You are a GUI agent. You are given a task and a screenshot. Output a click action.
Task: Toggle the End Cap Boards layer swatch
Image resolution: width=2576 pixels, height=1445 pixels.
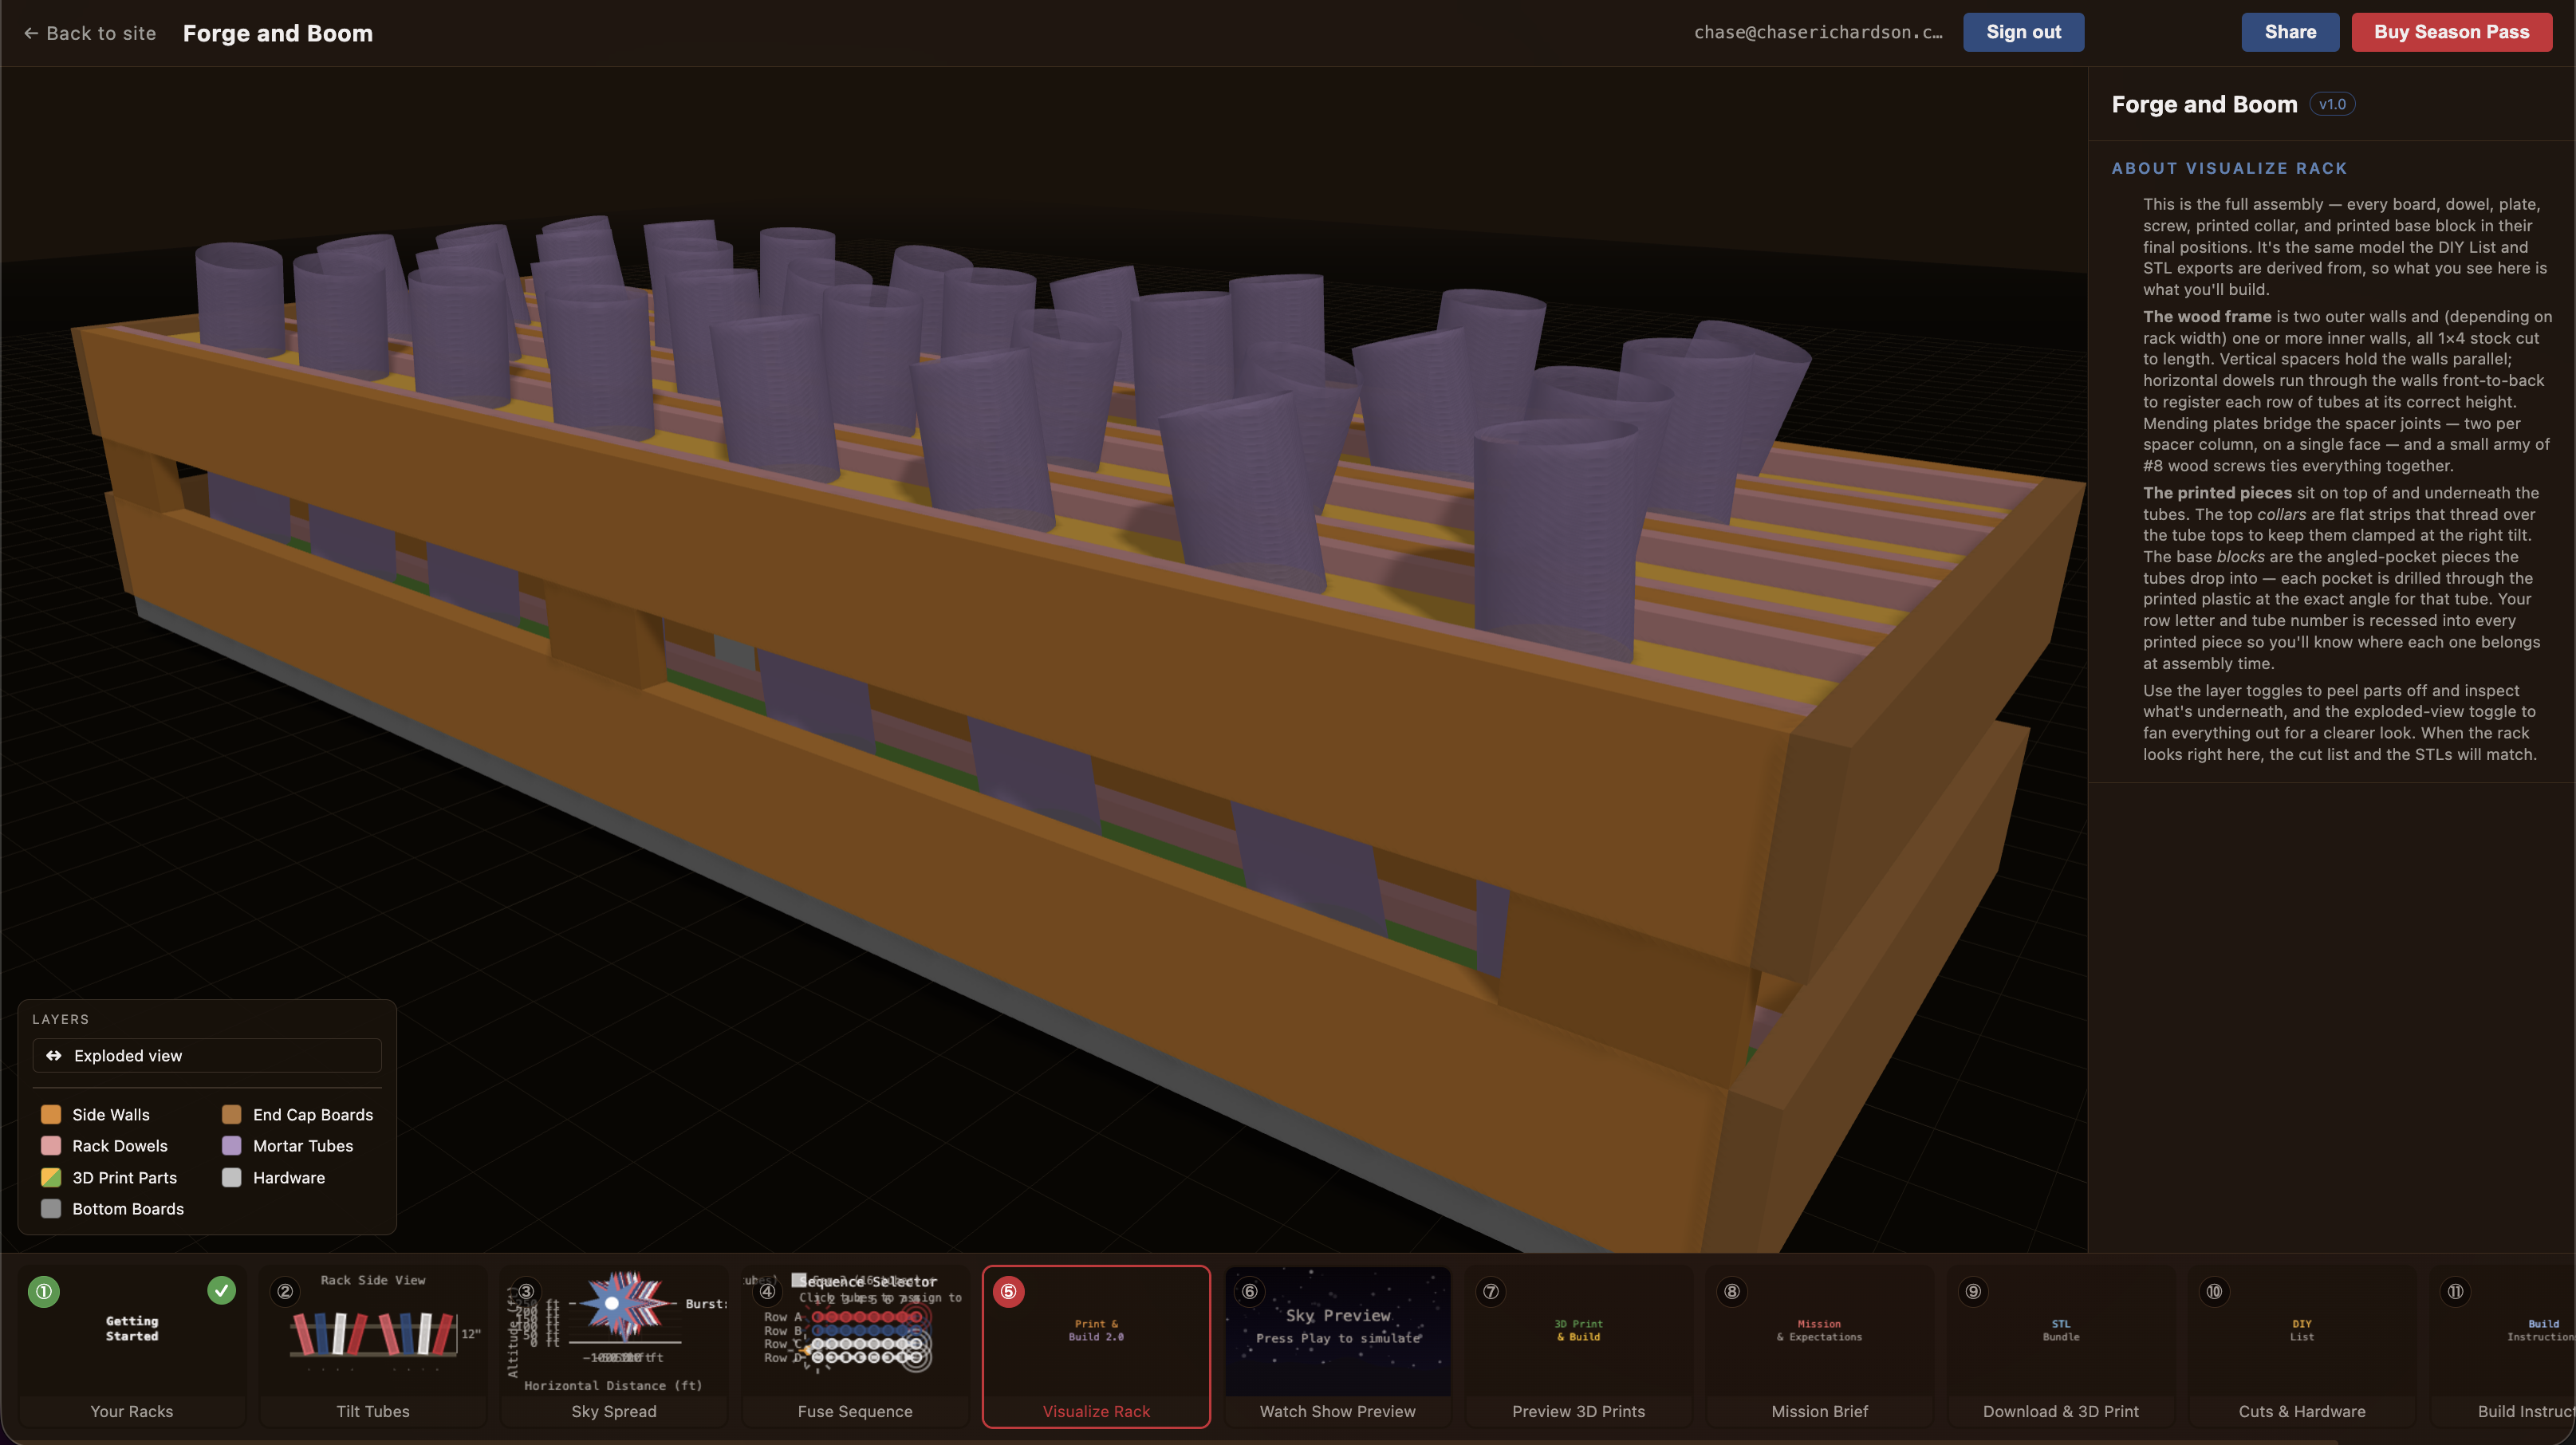coord(231,1114)
